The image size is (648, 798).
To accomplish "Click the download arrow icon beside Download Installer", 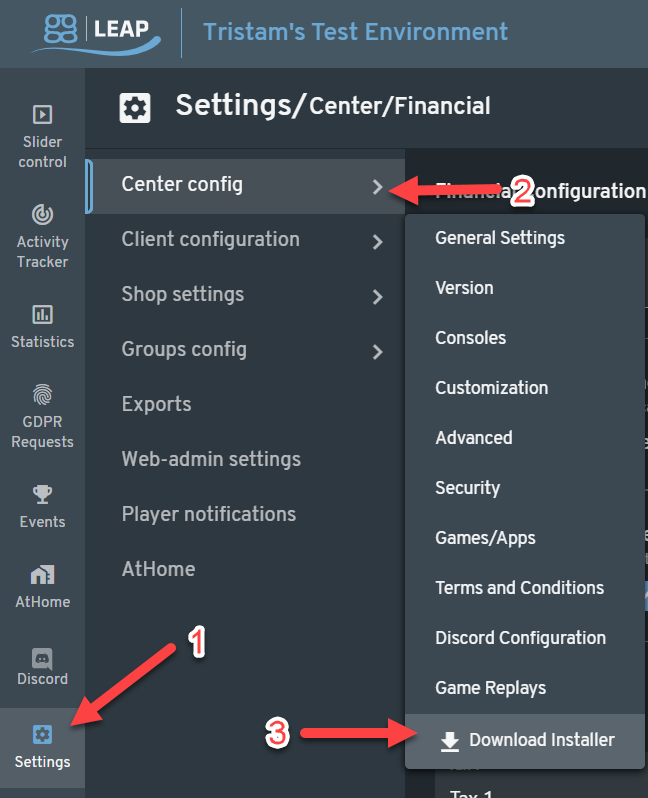I will tap(449, 742).
